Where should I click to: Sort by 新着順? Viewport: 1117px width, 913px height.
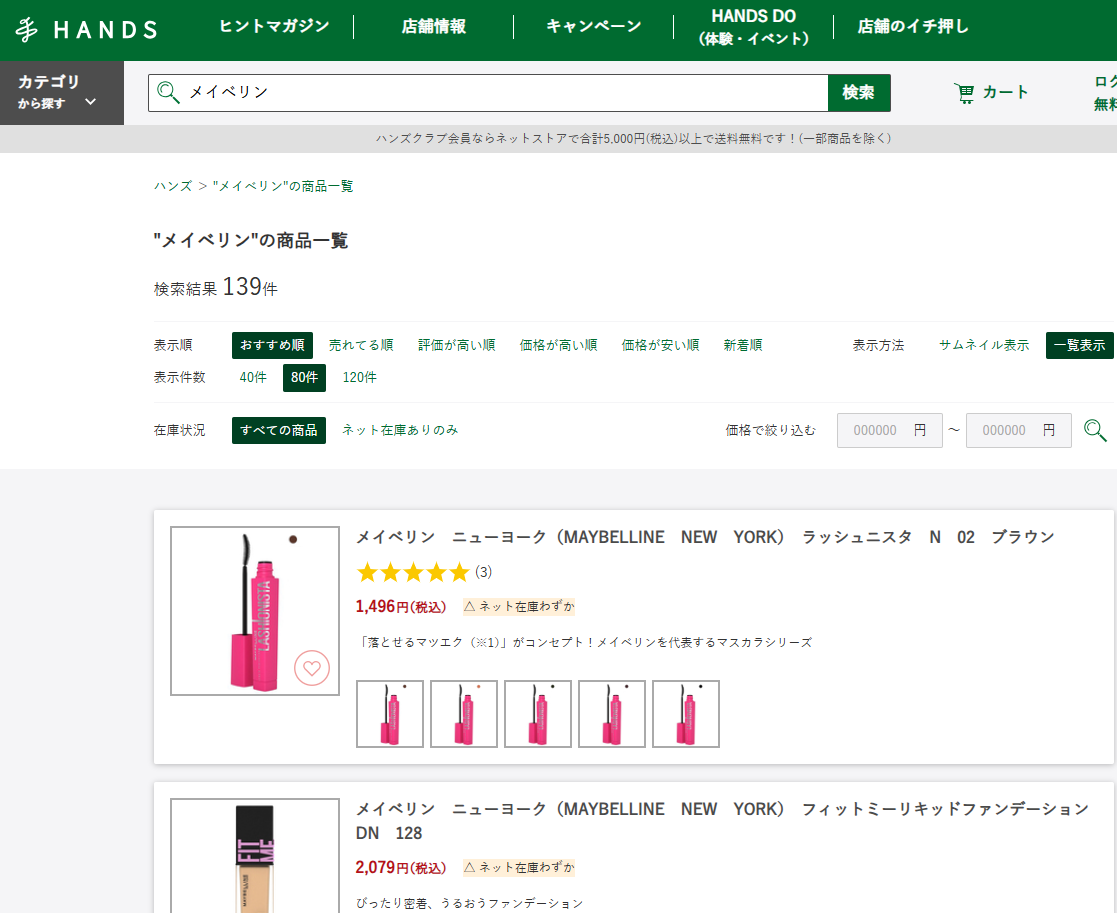[x=743, y=345]
